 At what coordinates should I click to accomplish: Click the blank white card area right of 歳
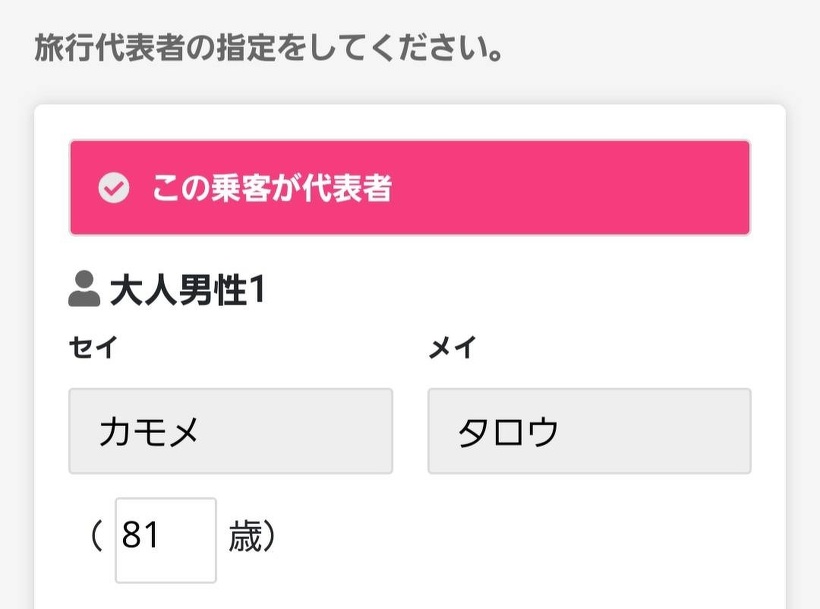pyautogui.click(x=520, y=540)
